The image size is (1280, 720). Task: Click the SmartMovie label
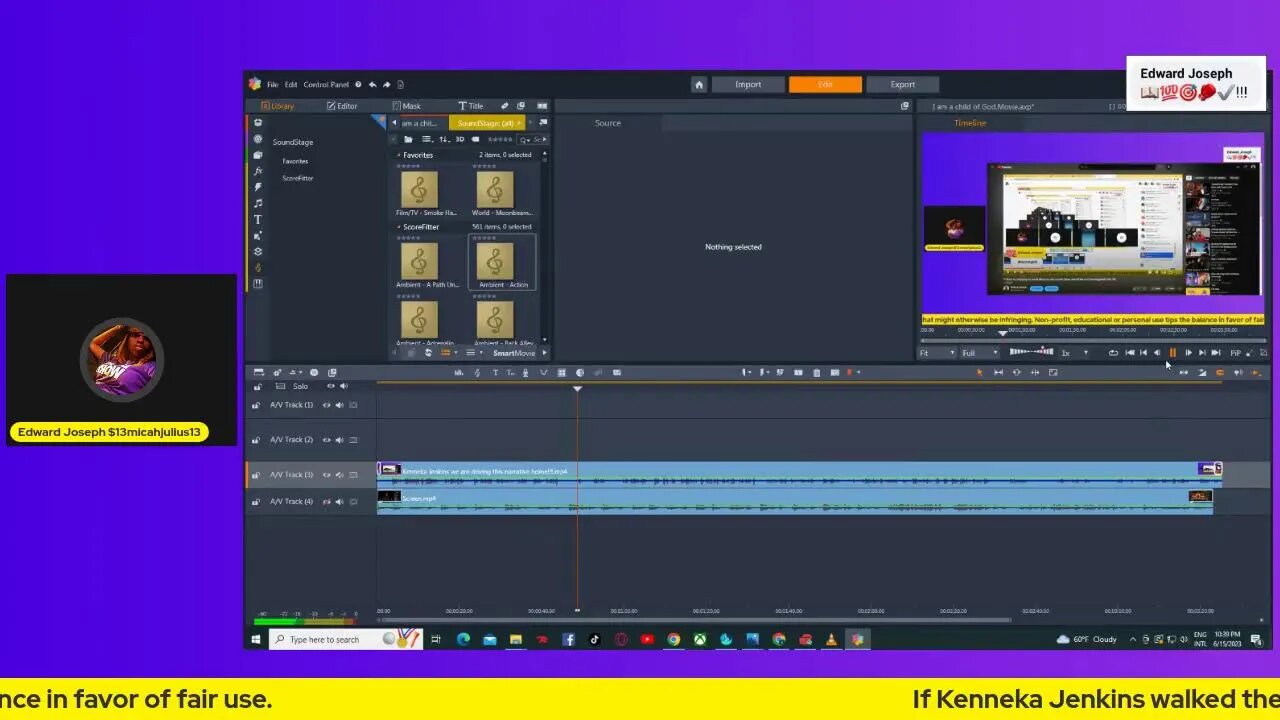pyautogui.click(x=514, y=353)
